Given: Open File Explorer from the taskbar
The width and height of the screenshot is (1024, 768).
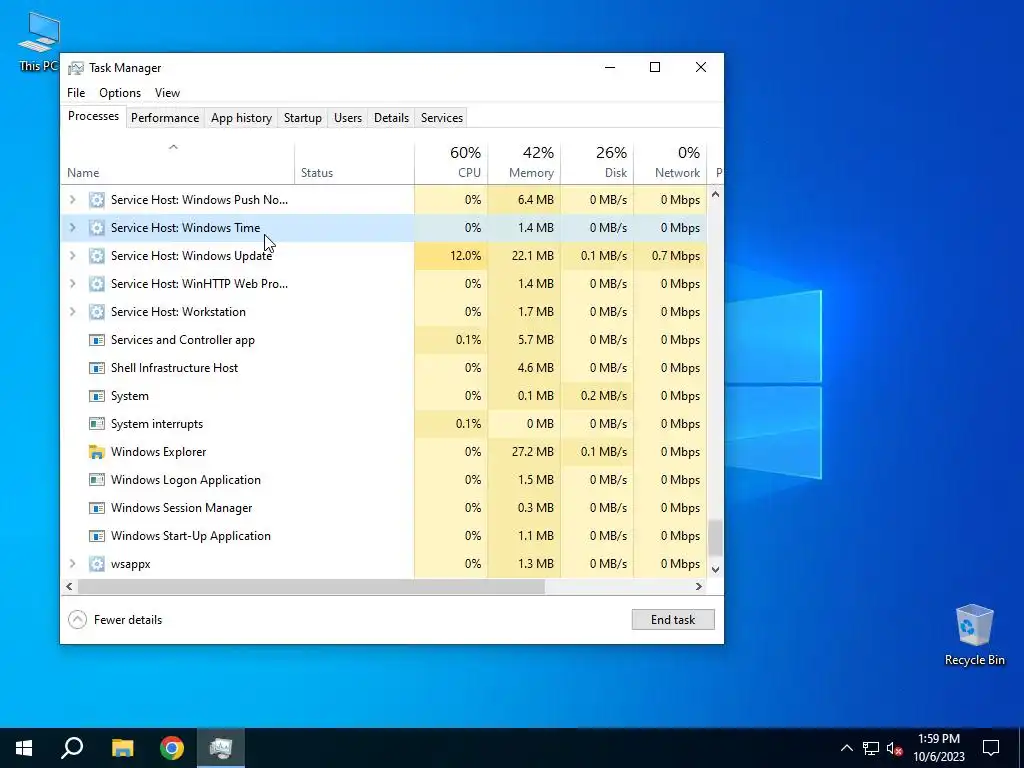Looking at the screenshot, I should point(122,748).
